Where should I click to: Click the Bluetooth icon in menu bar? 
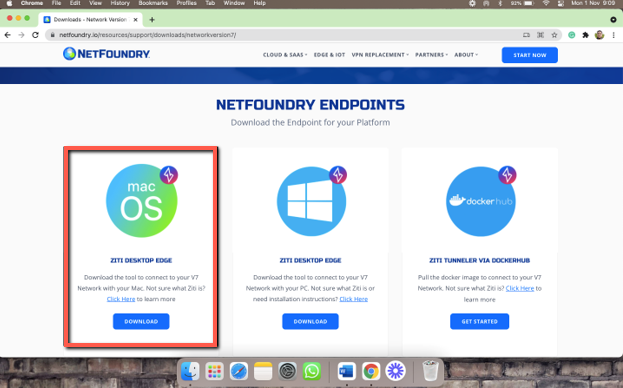click(500, 3)
